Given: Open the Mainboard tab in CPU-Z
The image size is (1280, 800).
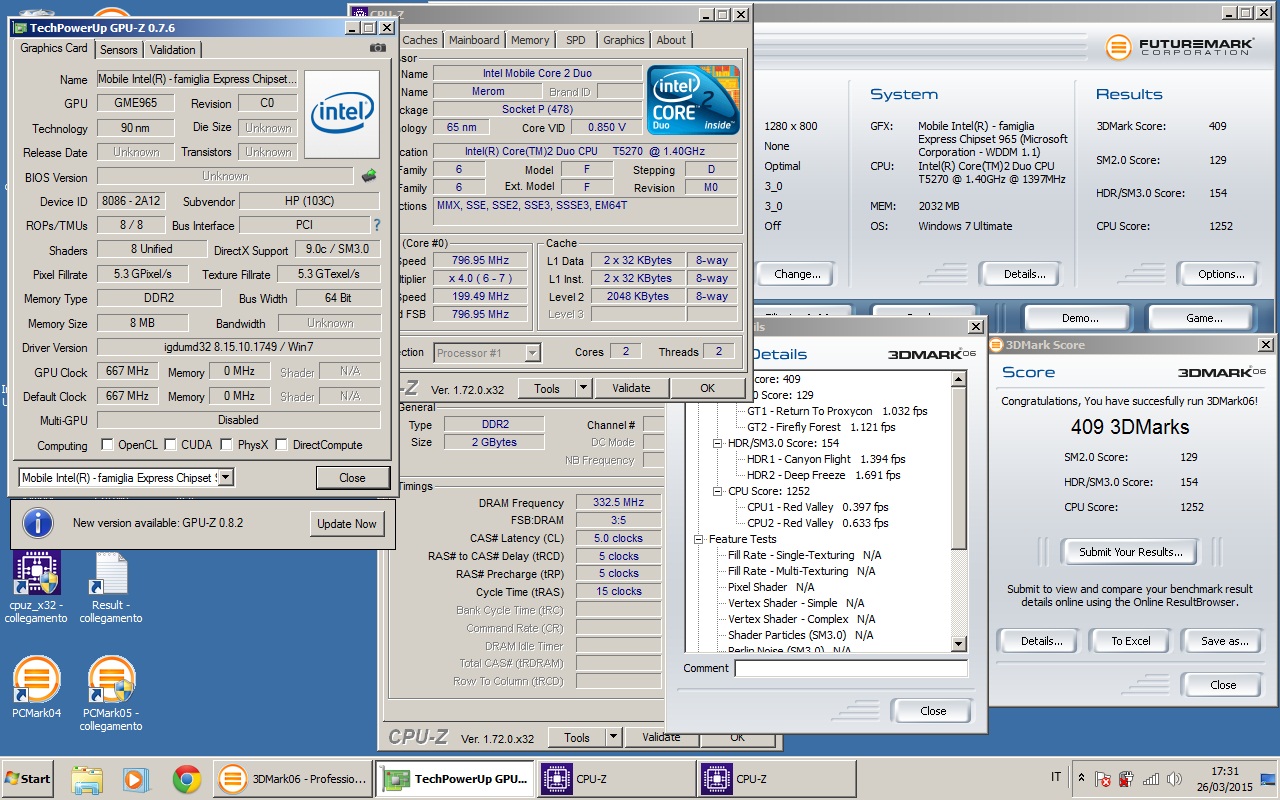Looking at the screenshot, I should click(x=474, y=40).
